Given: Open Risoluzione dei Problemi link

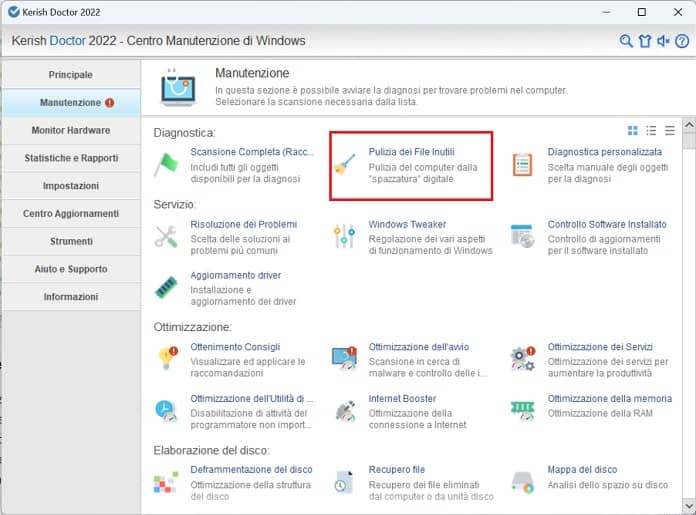Looking at the screenshot, I should click(244, 224).
